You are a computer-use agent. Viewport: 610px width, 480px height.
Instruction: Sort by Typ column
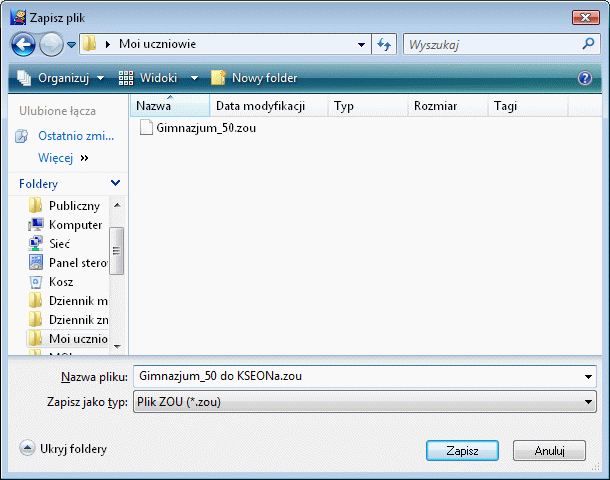point(368,105)
